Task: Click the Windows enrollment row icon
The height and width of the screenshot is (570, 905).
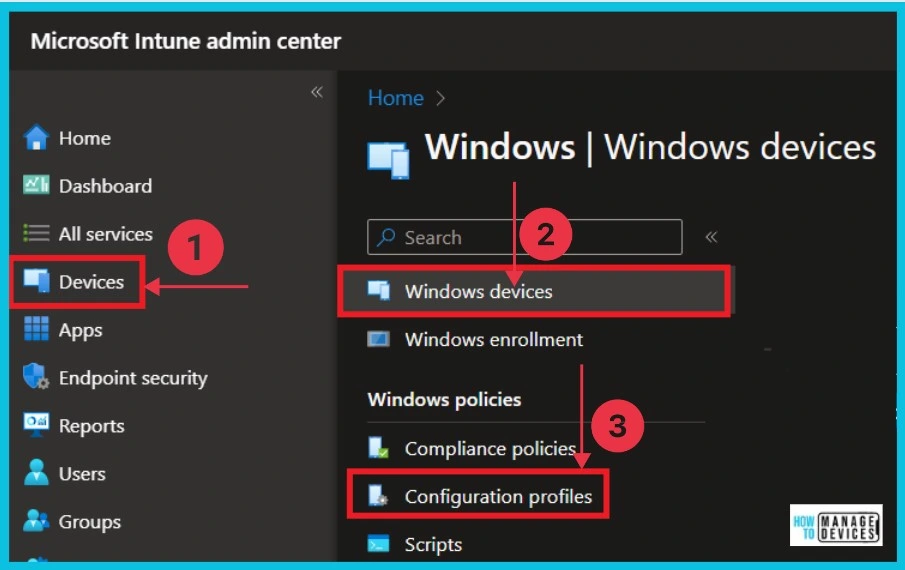Action: coord(379,339)
